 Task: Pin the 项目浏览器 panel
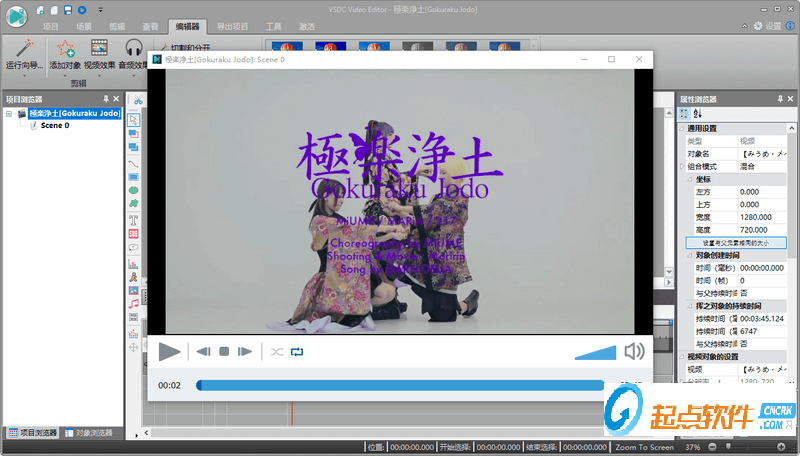[106, 99]
